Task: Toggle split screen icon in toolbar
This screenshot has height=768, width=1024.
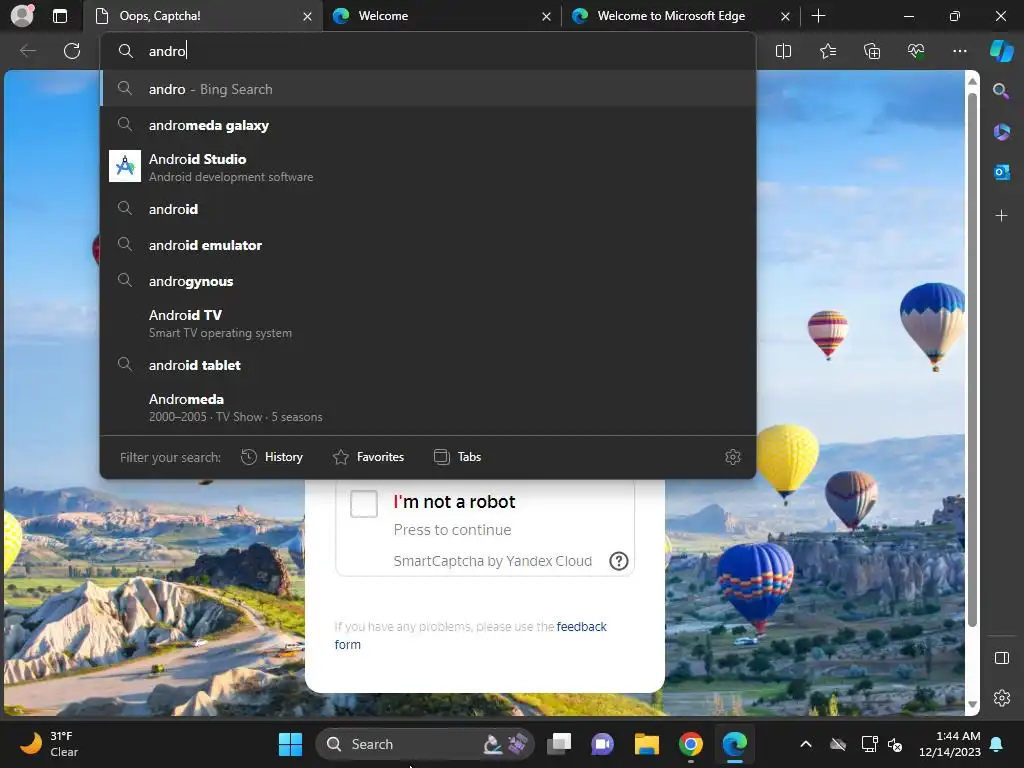Action: [x=783, y=51]
